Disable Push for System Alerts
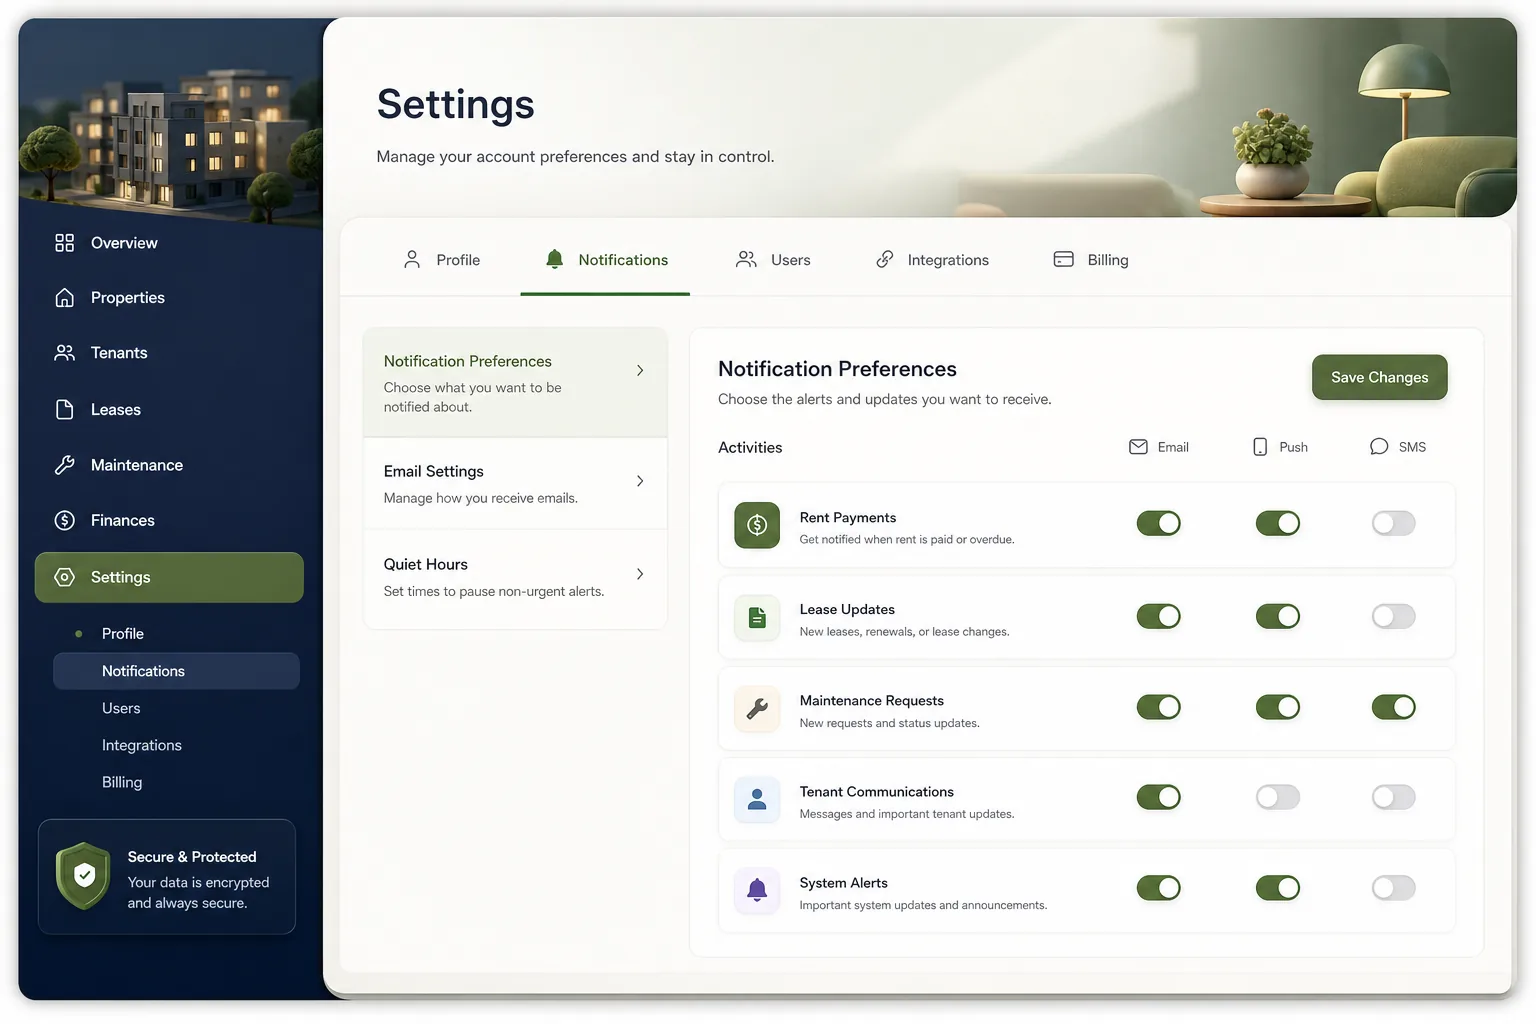The image size is (1536, 1024). tap(1278, 887)
